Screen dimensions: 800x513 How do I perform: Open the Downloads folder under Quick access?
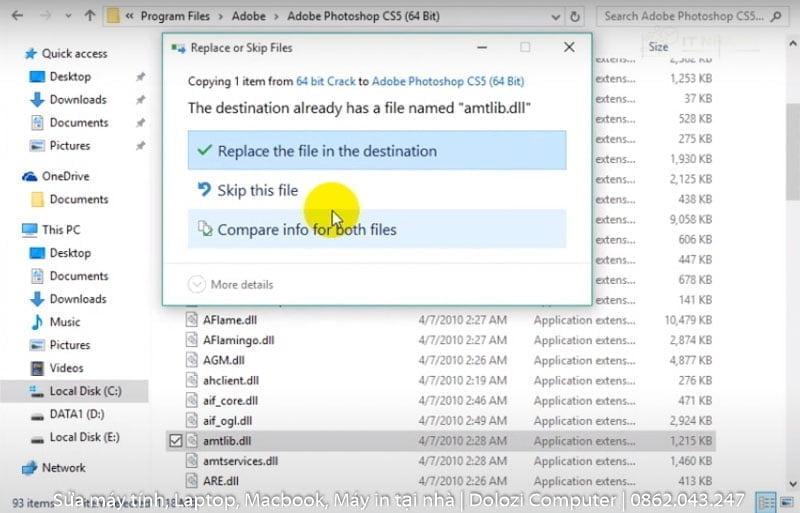(x=77, y=99)
